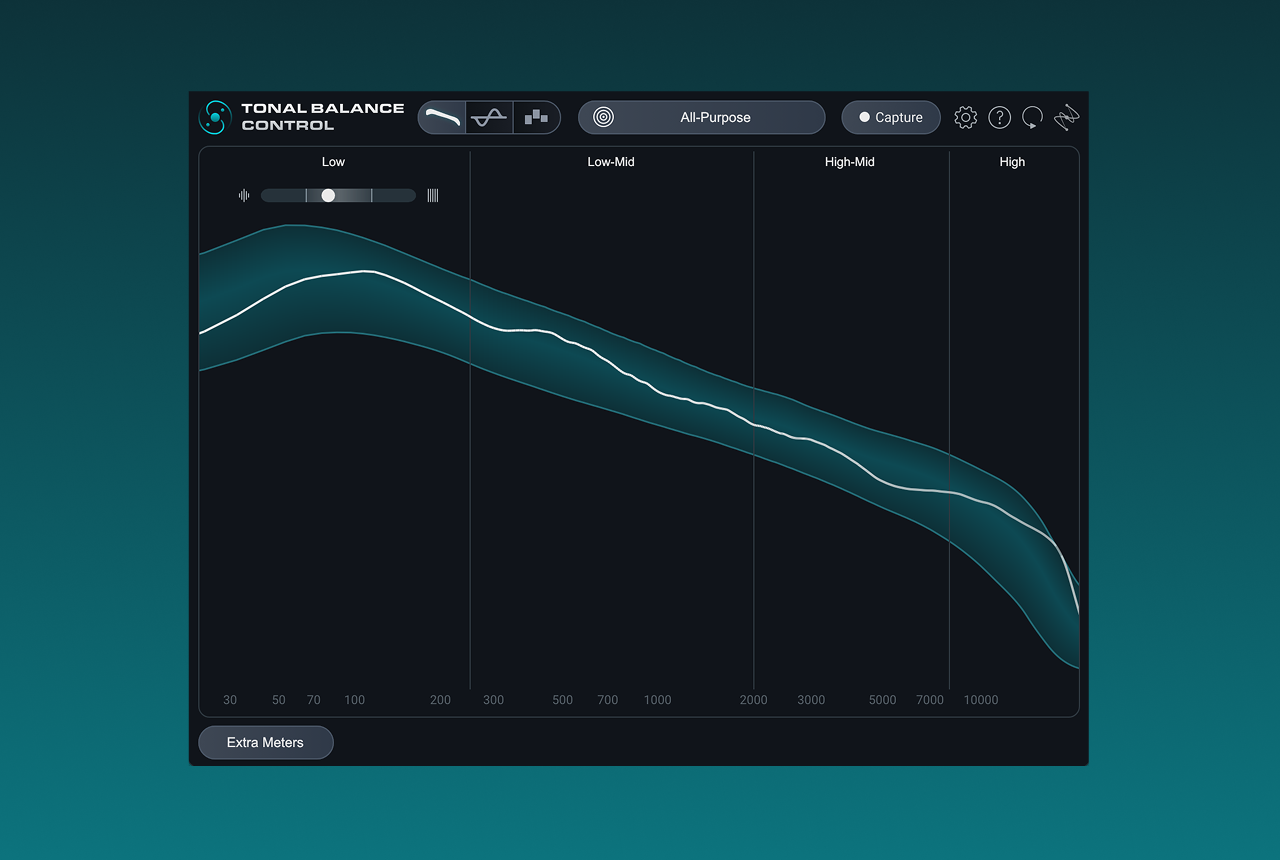Switch to the fine curve view
Image resolution: width=1280 pixels, height=860 pixels.
pos(489,117)
